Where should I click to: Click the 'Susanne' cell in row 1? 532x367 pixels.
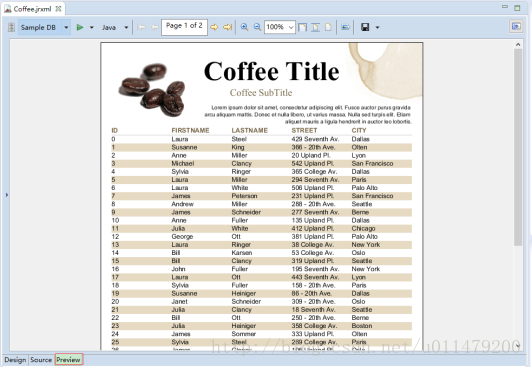[184, 147]
